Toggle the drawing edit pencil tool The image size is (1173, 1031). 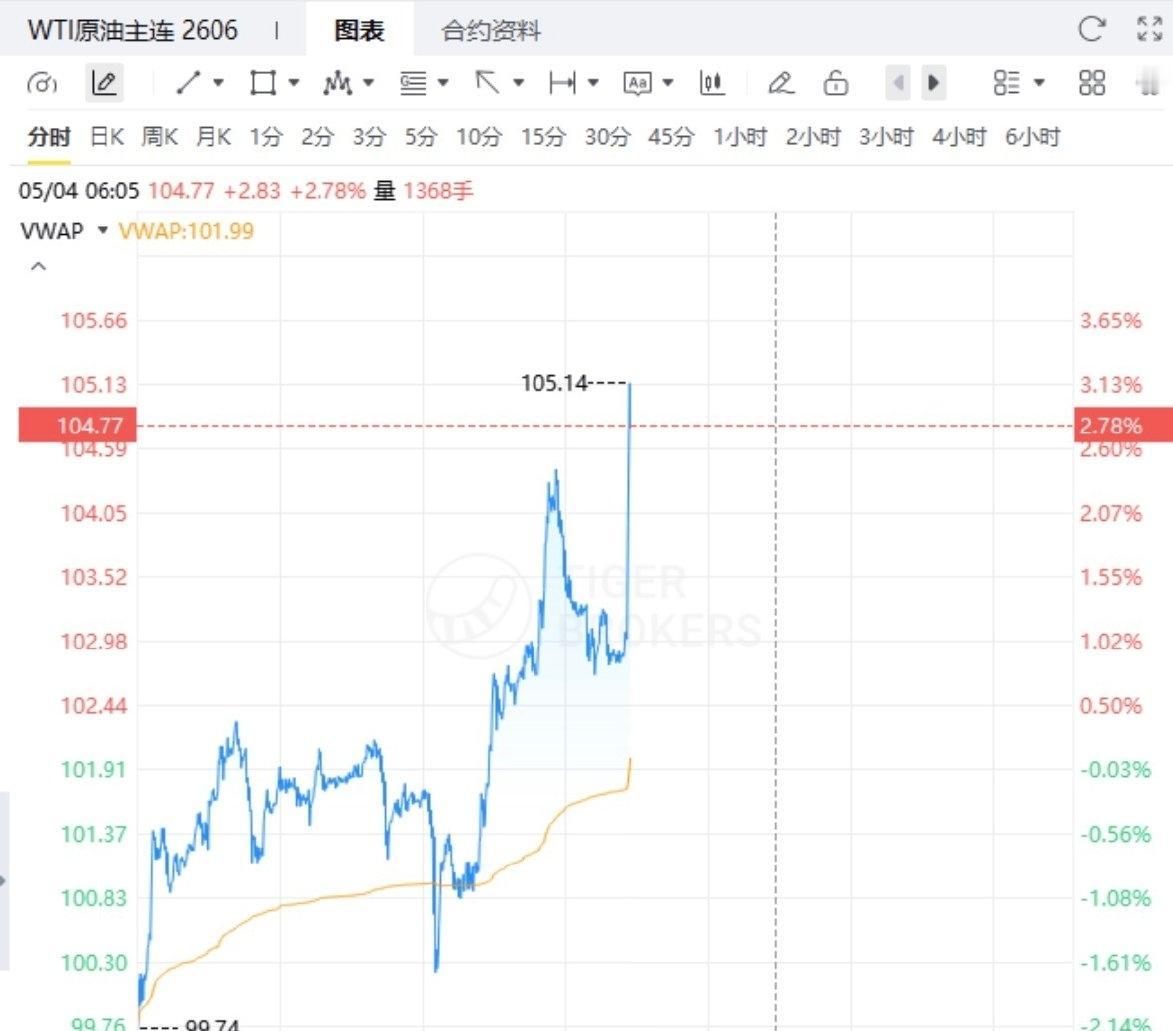pyautogui.click(x=104, y=83)
